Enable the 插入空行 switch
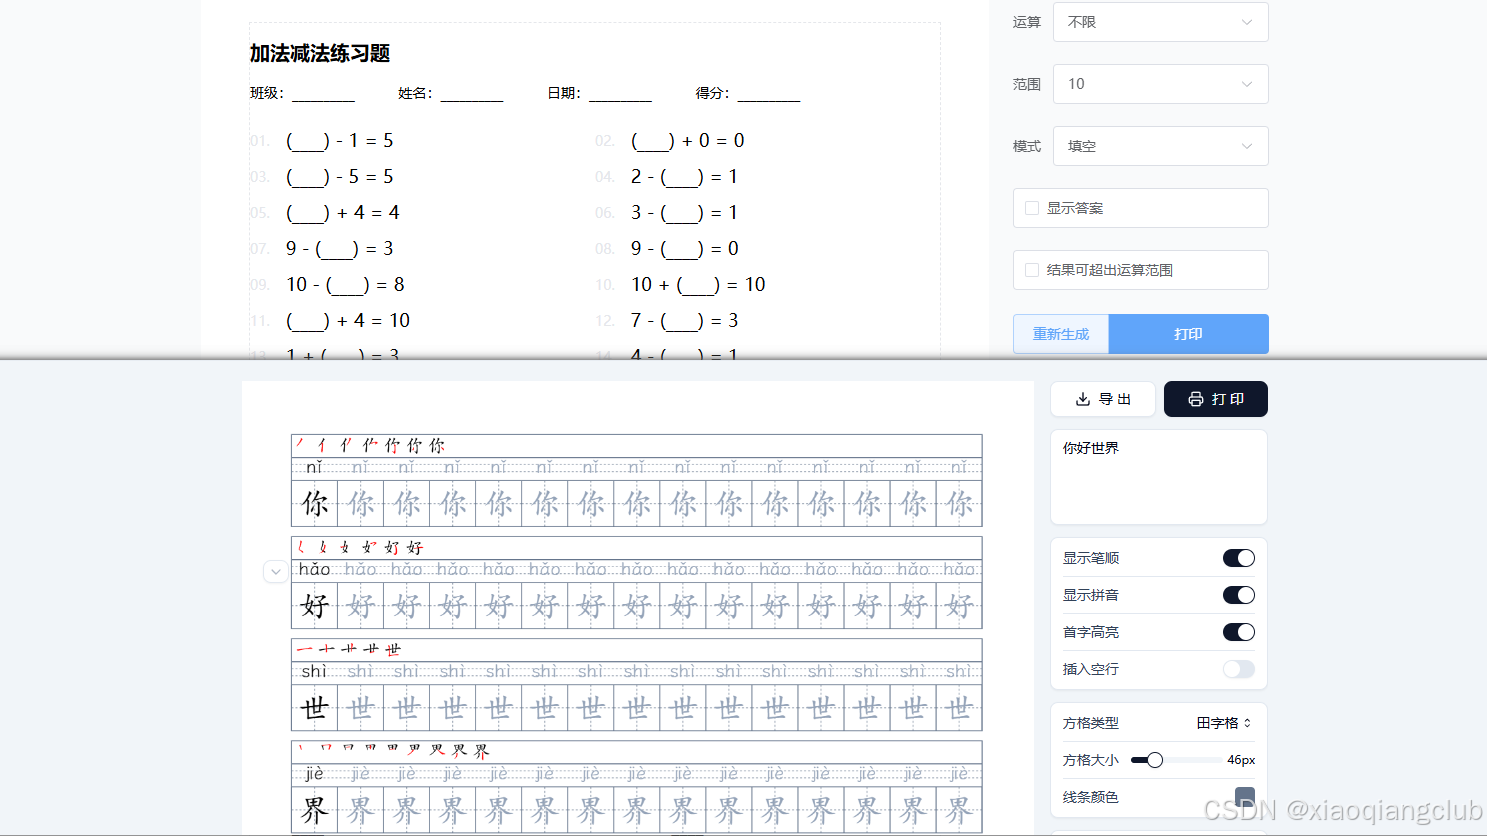The height and width of the screenshot is (836, 1487). [x=1239, y=669]
